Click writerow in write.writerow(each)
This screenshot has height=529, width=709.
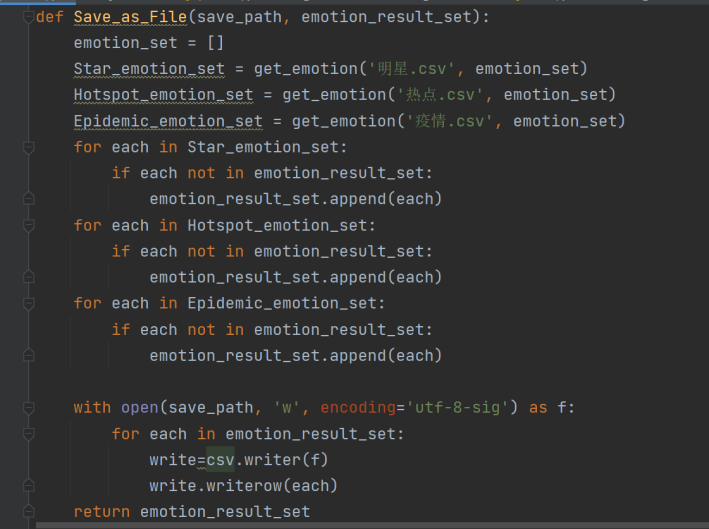(x=244, y=486)
